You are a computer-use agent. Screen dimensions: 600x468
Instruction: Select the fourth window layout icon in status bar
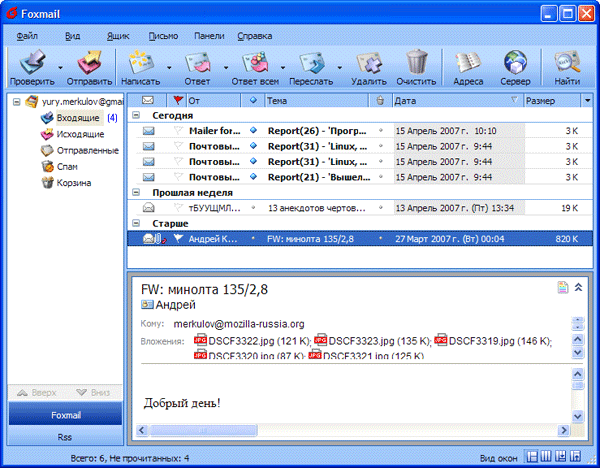575,457
